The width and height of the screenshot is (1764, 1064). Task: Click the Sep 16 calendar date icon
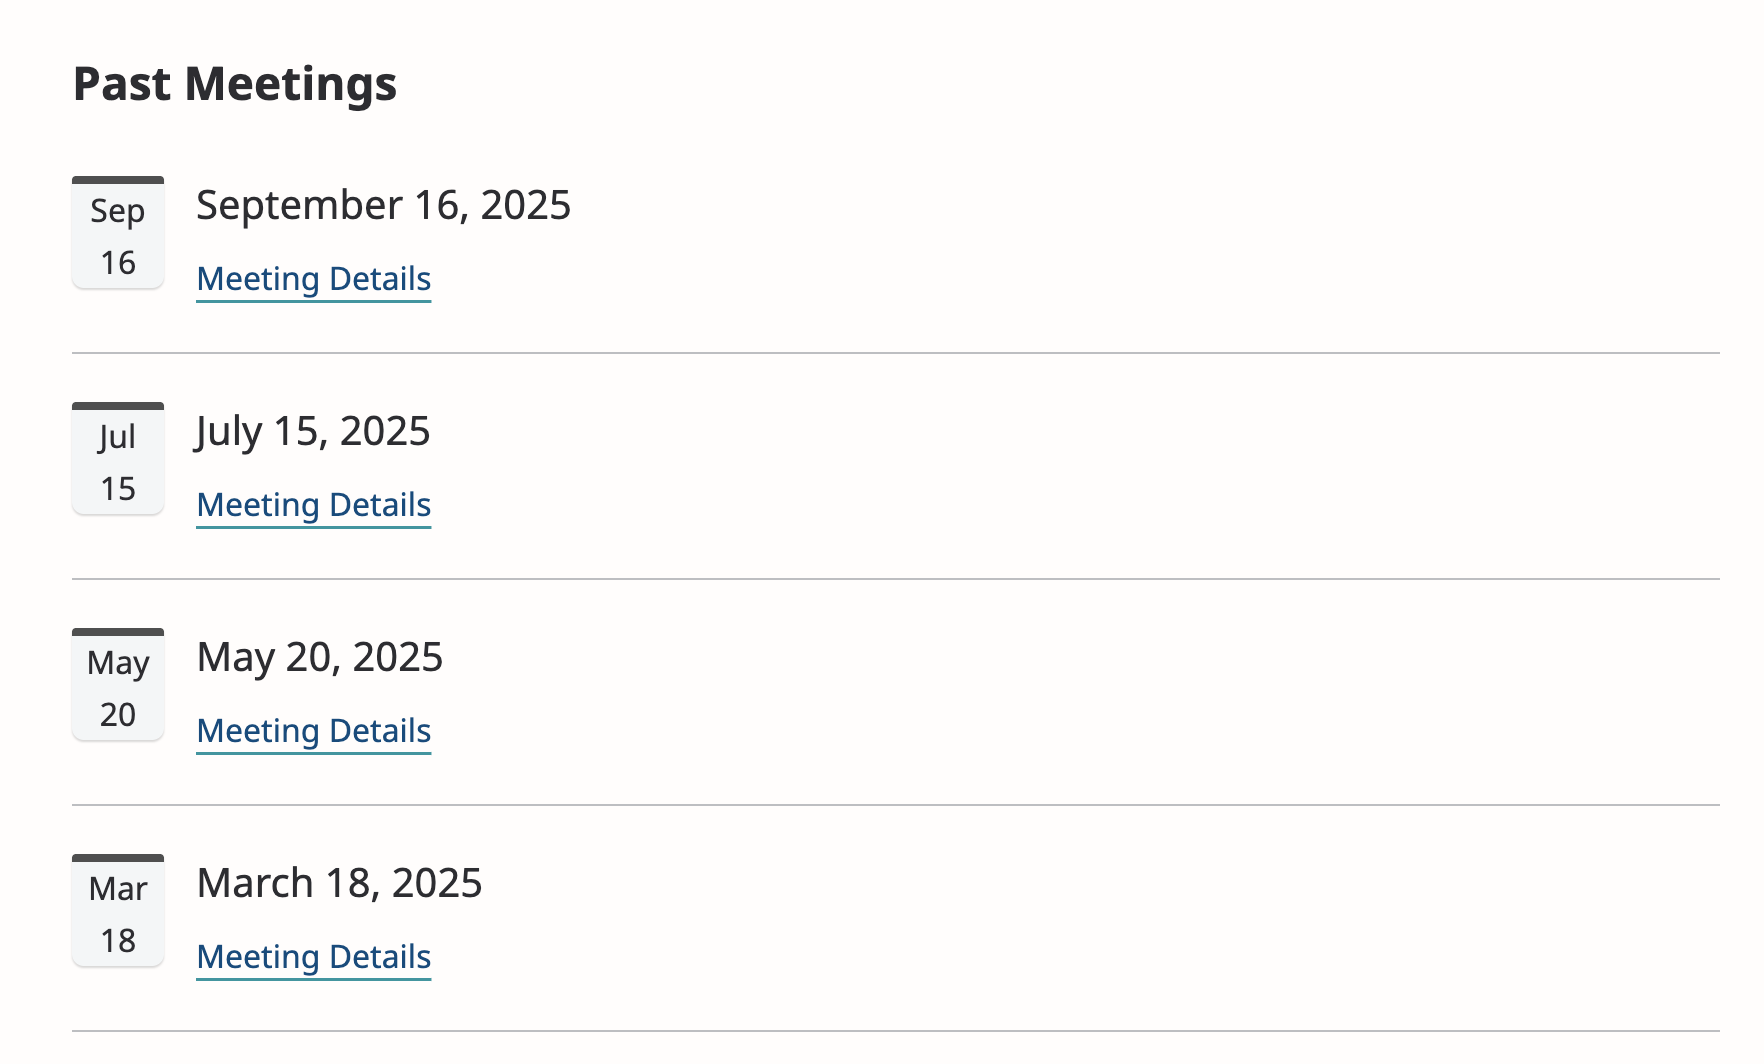click(118, 234)
